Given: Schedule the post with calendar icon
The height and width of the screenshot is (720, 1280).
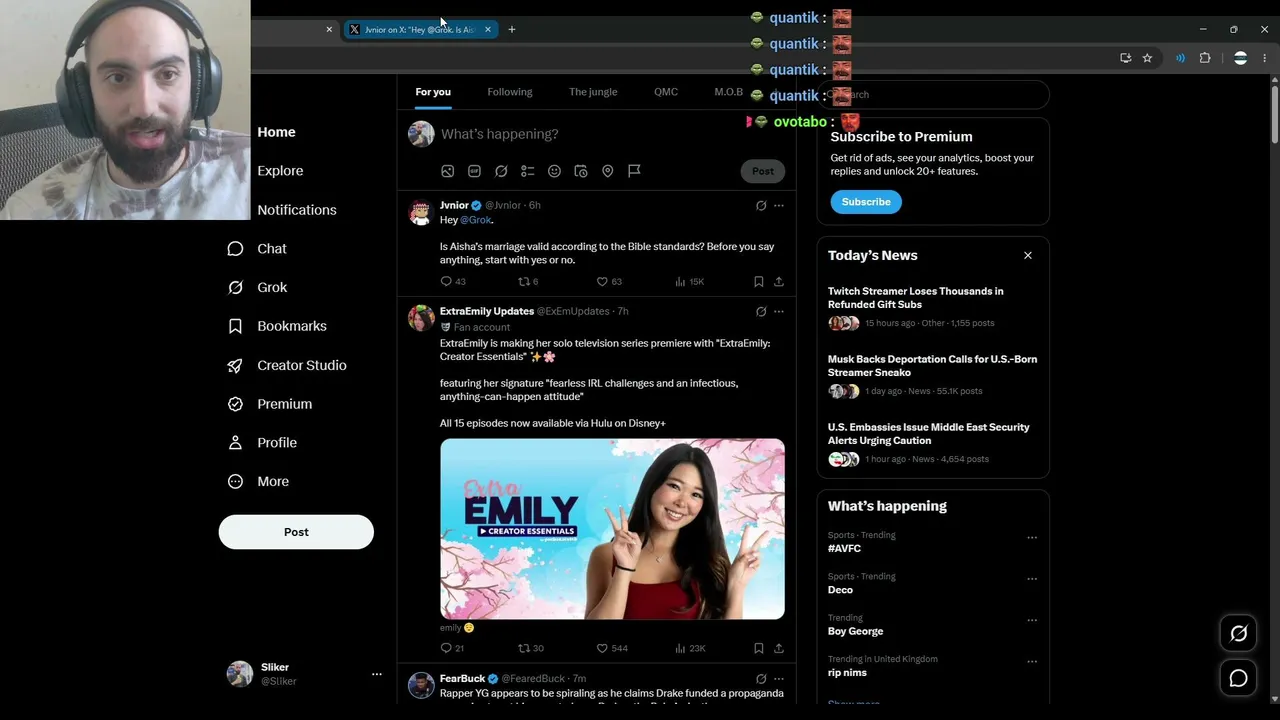Looking at the screenshot, I should pyautogui.click(x=581, y=171).
